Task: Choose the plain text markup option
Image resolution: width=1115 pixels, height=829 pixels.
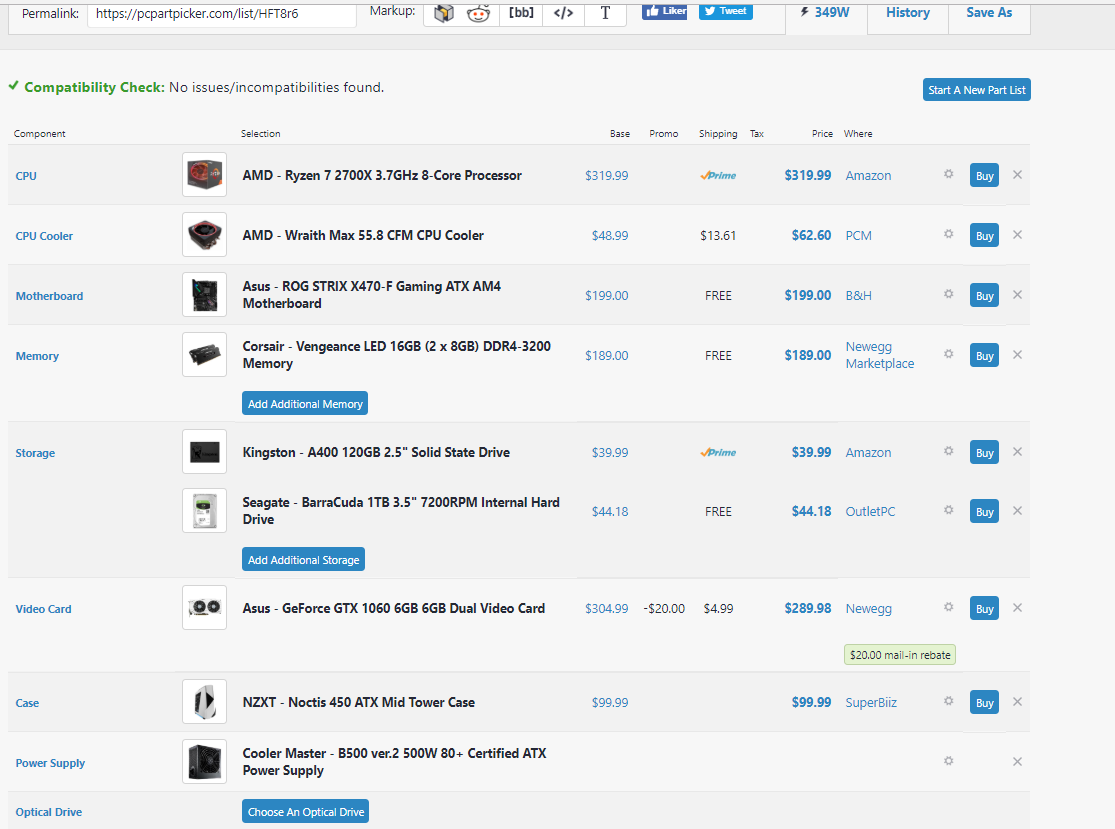Action: click(605, 13)
